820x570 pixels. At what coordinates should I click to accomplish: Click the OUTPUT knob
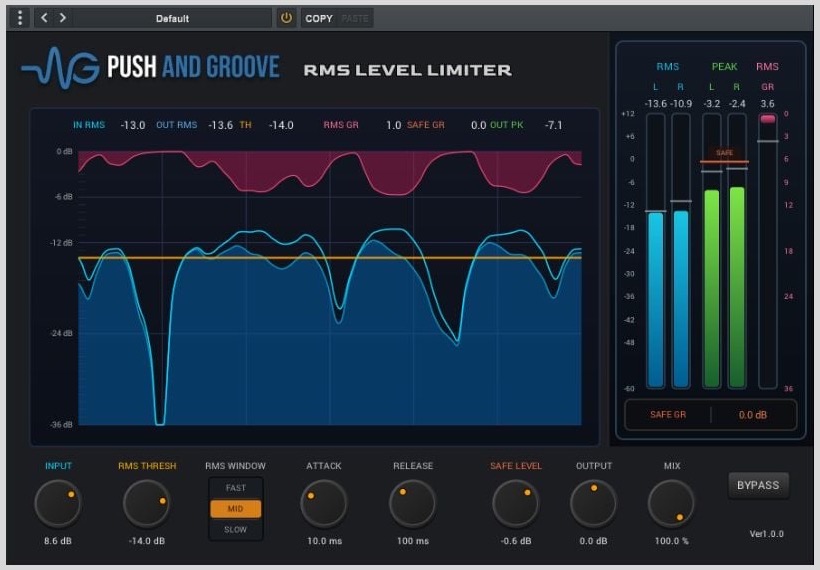593,504
